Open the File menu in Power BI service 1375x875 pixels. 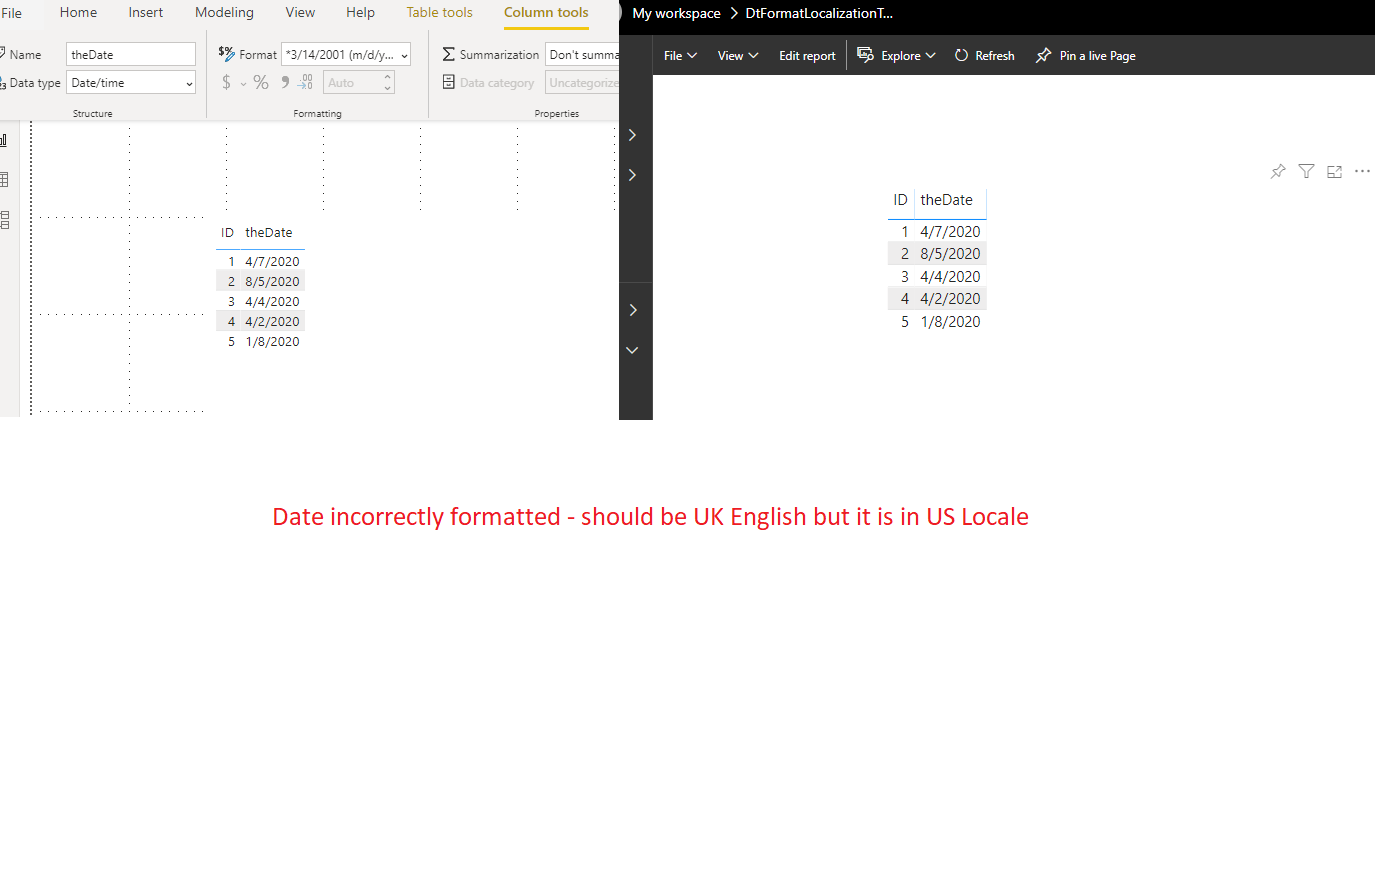[680, 55]
